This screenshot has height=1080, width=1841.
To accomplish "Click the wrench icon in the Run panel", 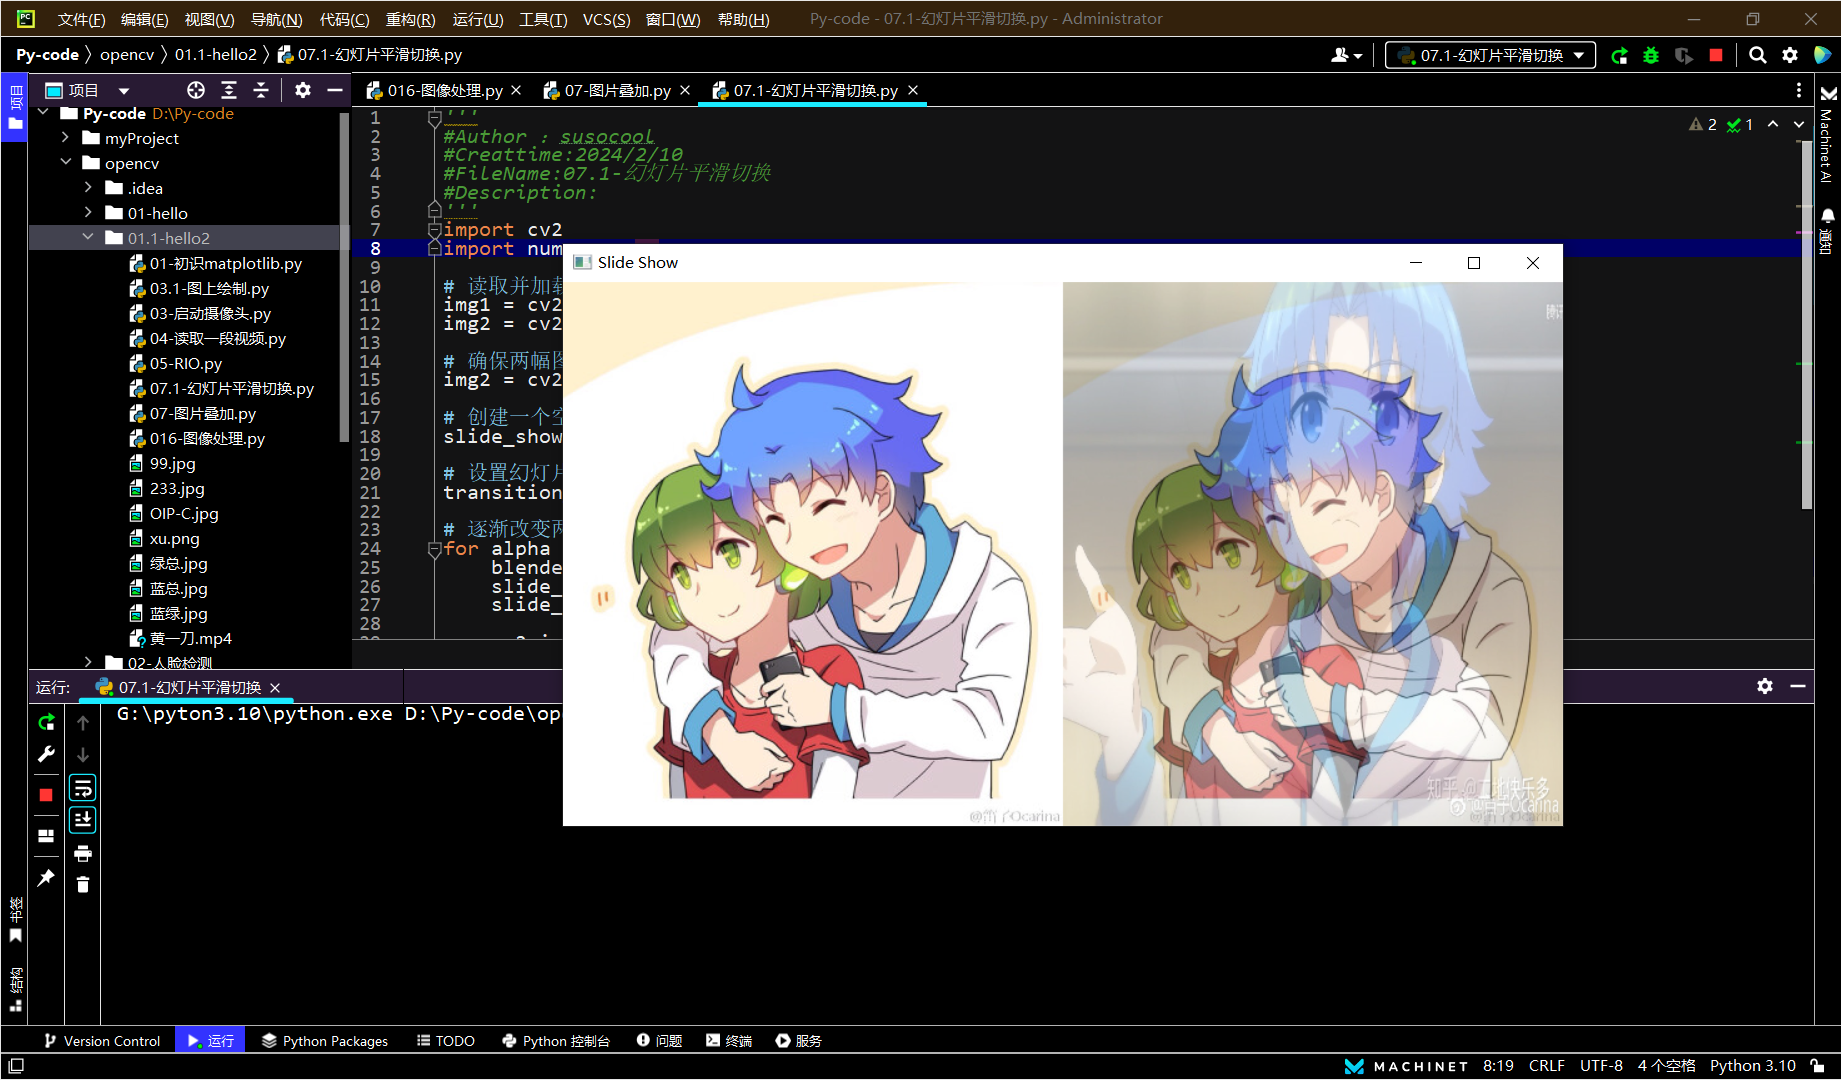I will pos(46,754).
